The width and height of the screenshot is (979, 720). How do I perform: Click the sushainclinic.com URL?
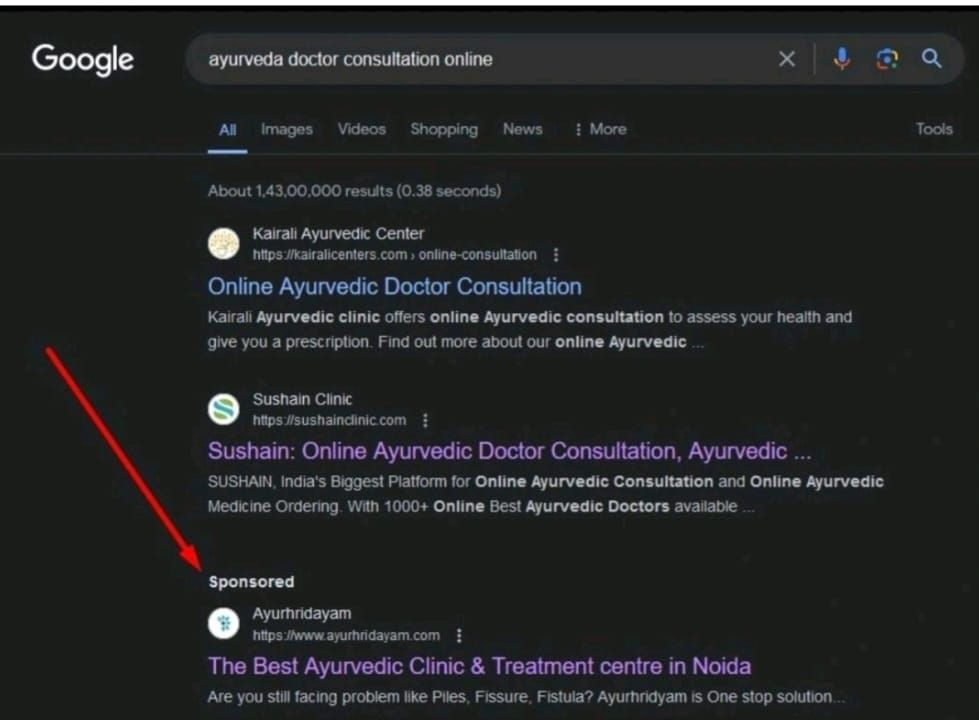click(329, 420)
